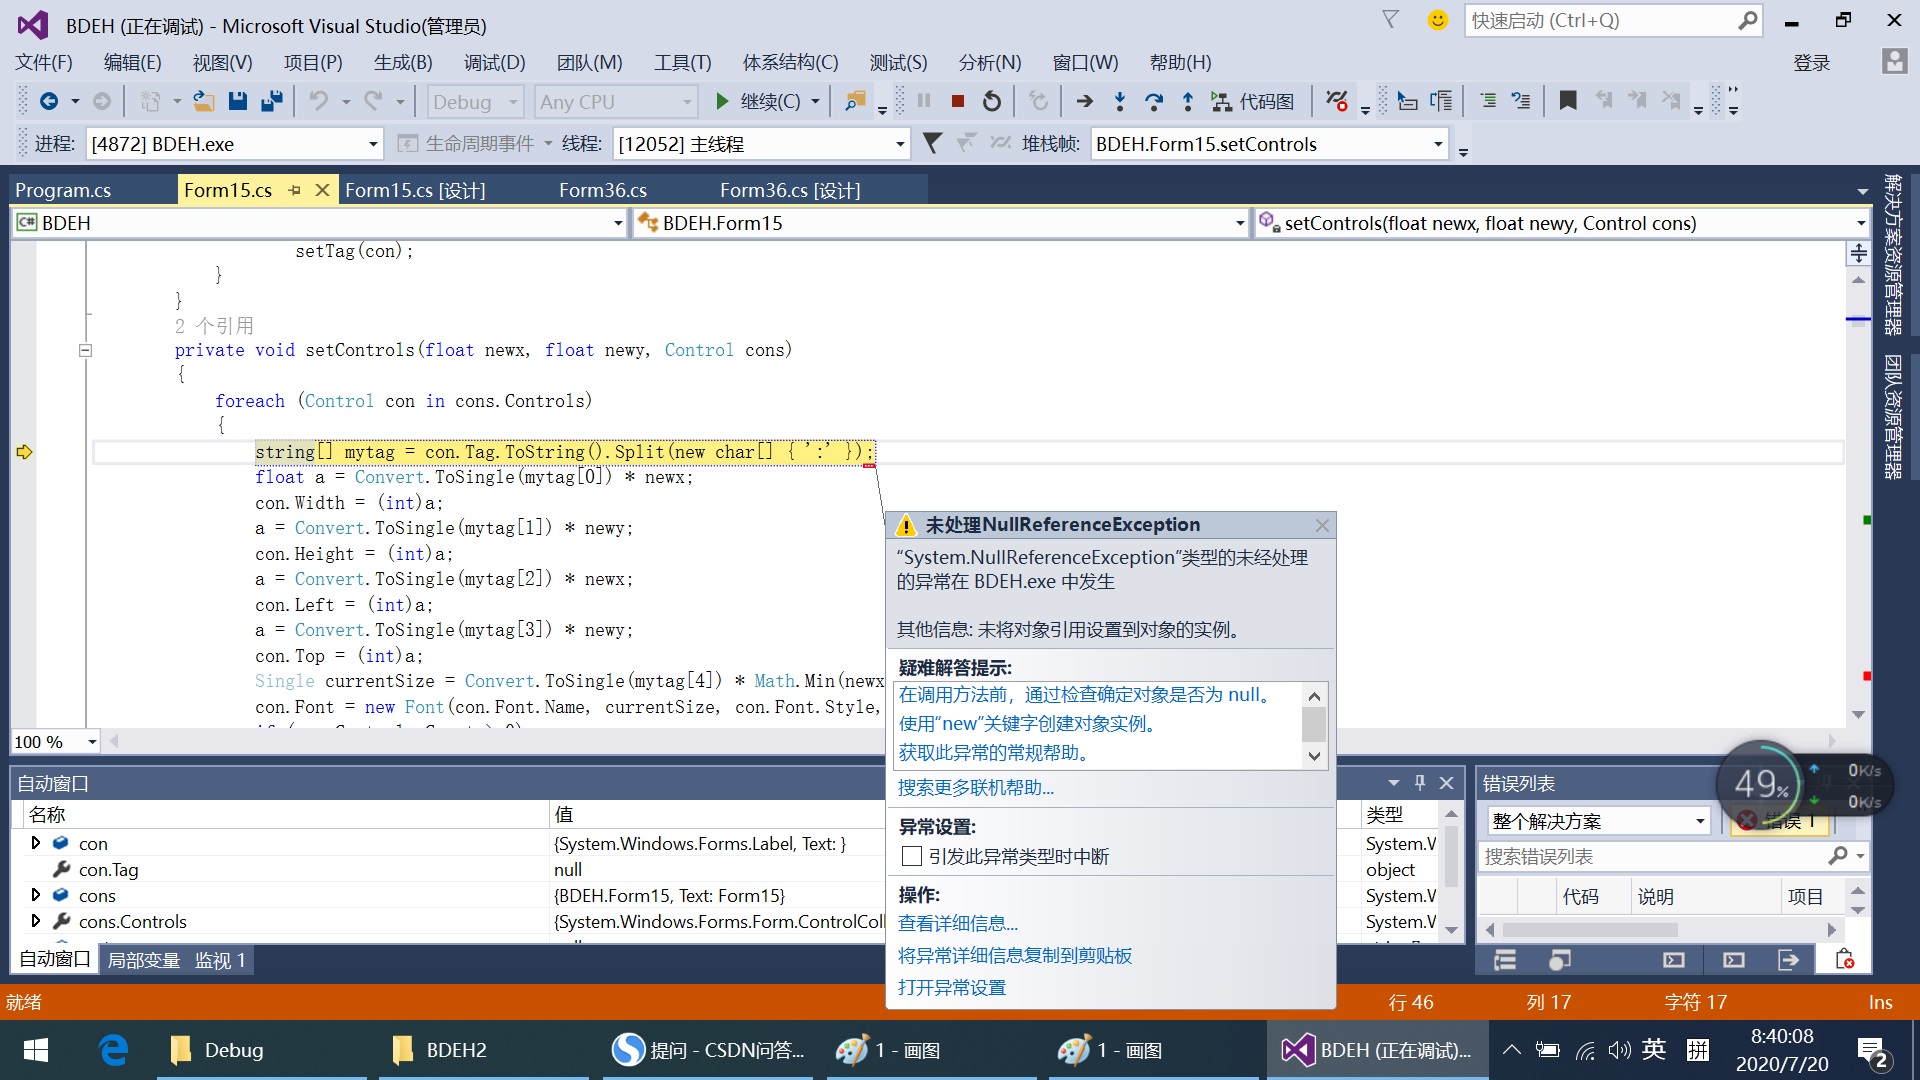Open 搜索更多联机帮助 link
1920x1080 pixels.
tap(976, 788)
